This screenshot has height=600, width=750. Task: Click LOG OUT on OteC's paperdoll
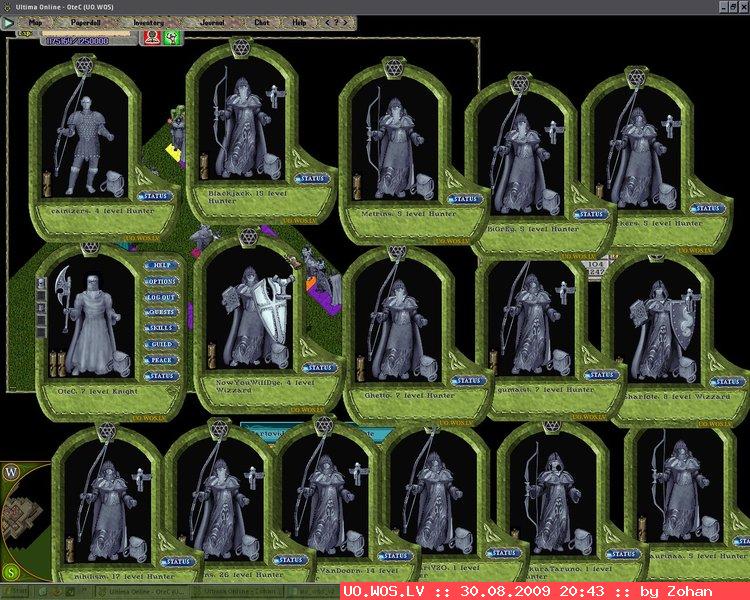pos(162,297)
